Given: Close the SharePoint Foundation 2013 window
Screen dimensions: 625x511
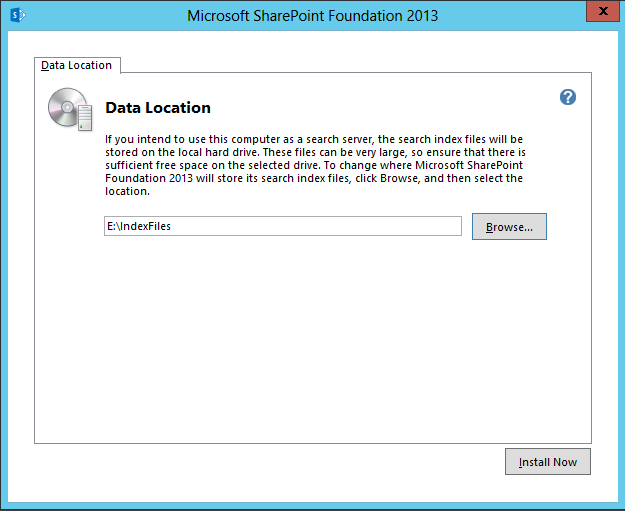Looking at the screenshot, I should tap(602, 11).
